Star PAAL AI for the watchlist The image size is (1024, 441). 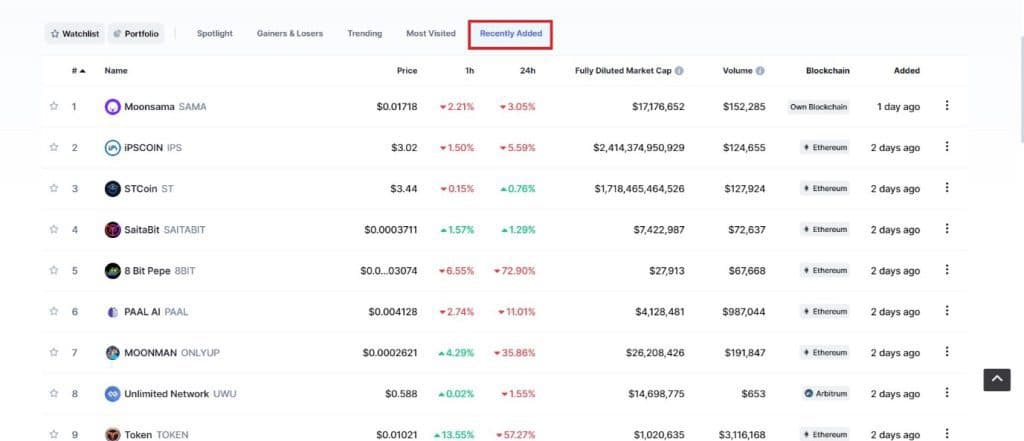pyautogui.click(x=54, y=311)
